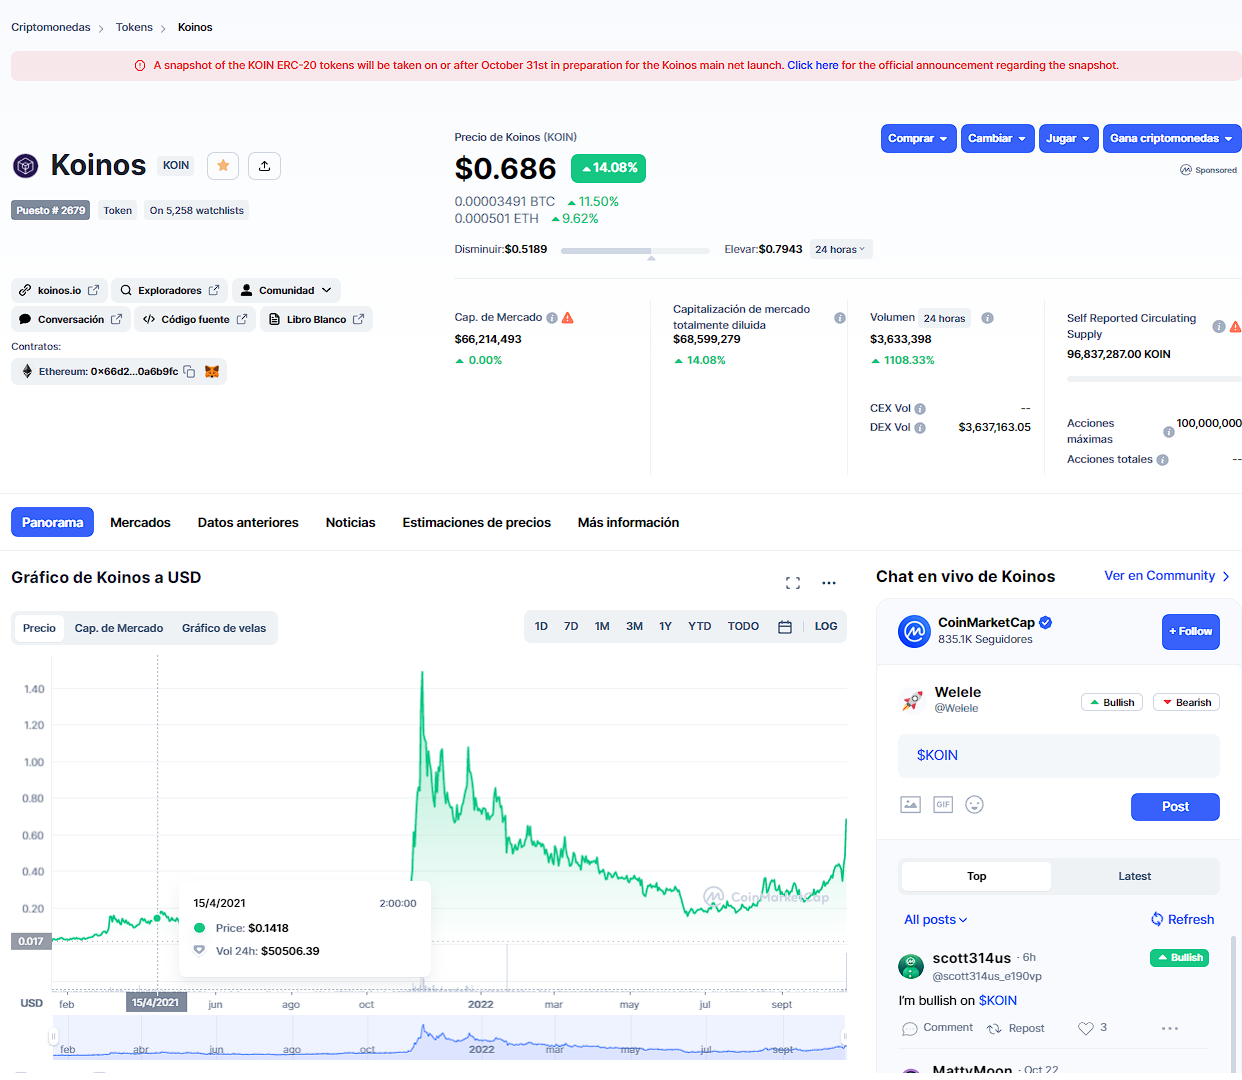Expand the Comprar dropdown
Viewport: 1242px width, 1080px height.
tap(918, 139)
